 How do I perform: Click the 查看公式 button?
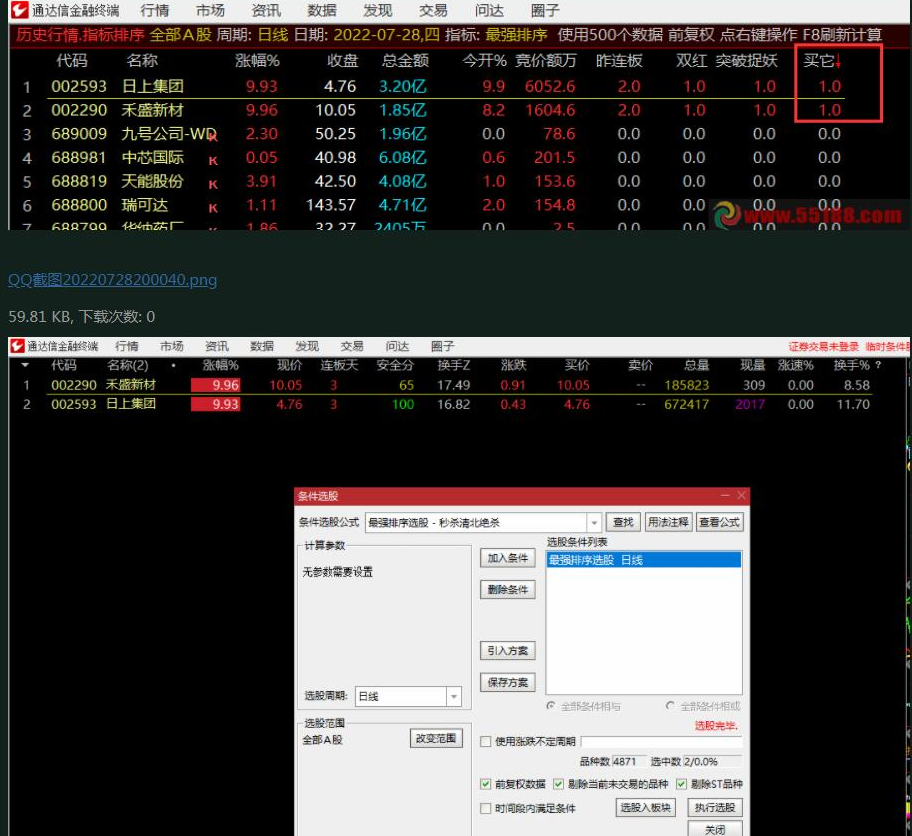point(719,522)
